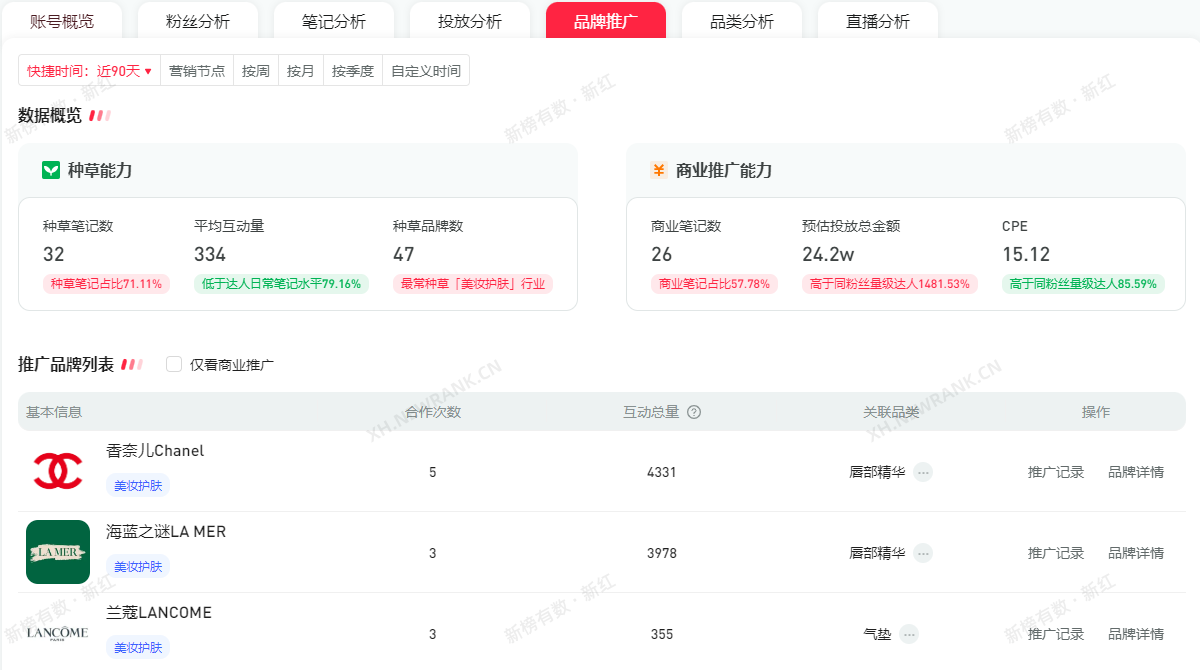This screenshot has height=670, width=1200.
Task: Open the 直播分析 tab
Action: [x=878, y=21]
